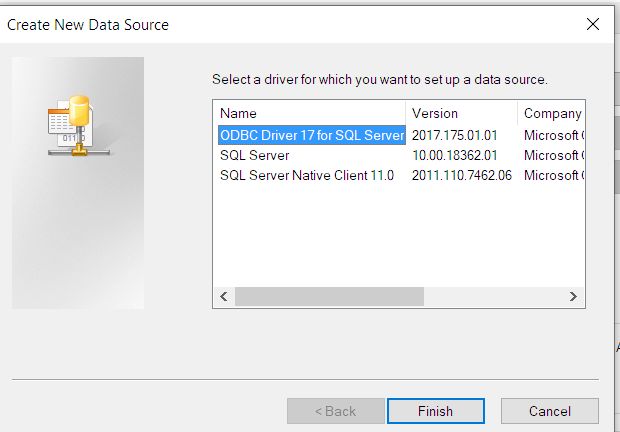Click version 2011.110.7462.06 cell

click(461, 175)
